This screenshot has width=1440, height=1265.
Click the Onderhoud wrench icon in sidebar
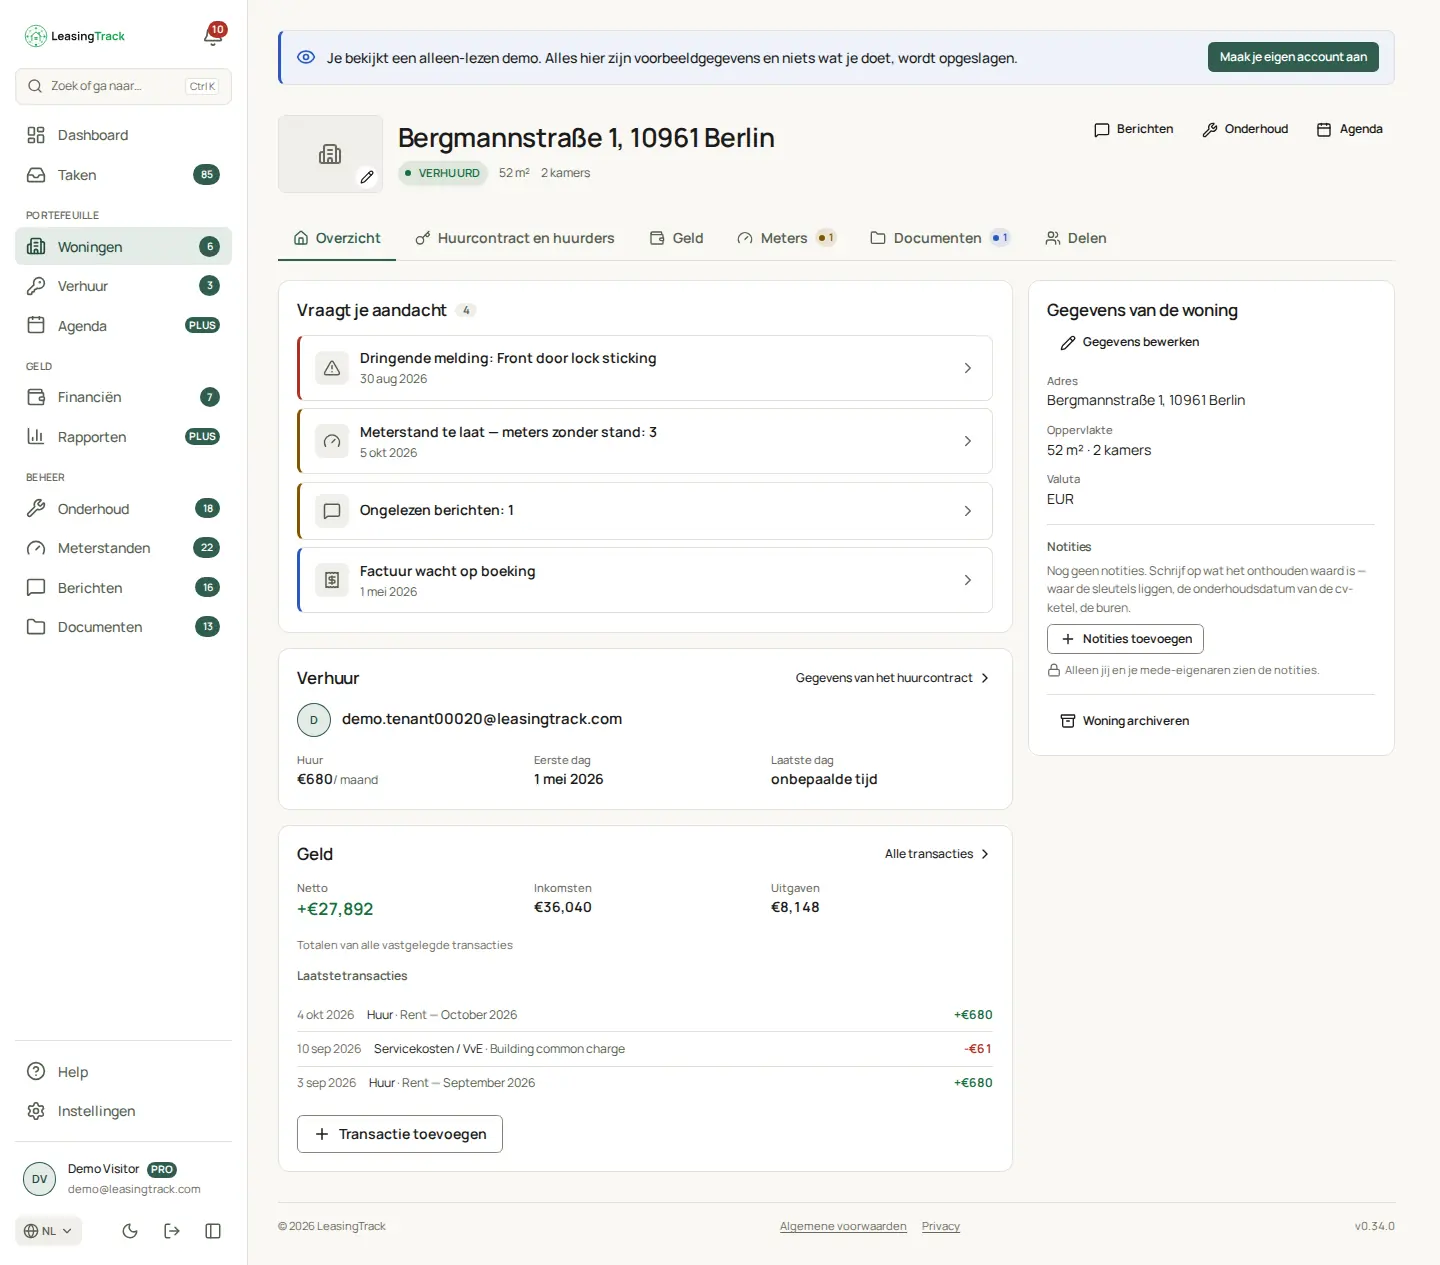(36, 509)
